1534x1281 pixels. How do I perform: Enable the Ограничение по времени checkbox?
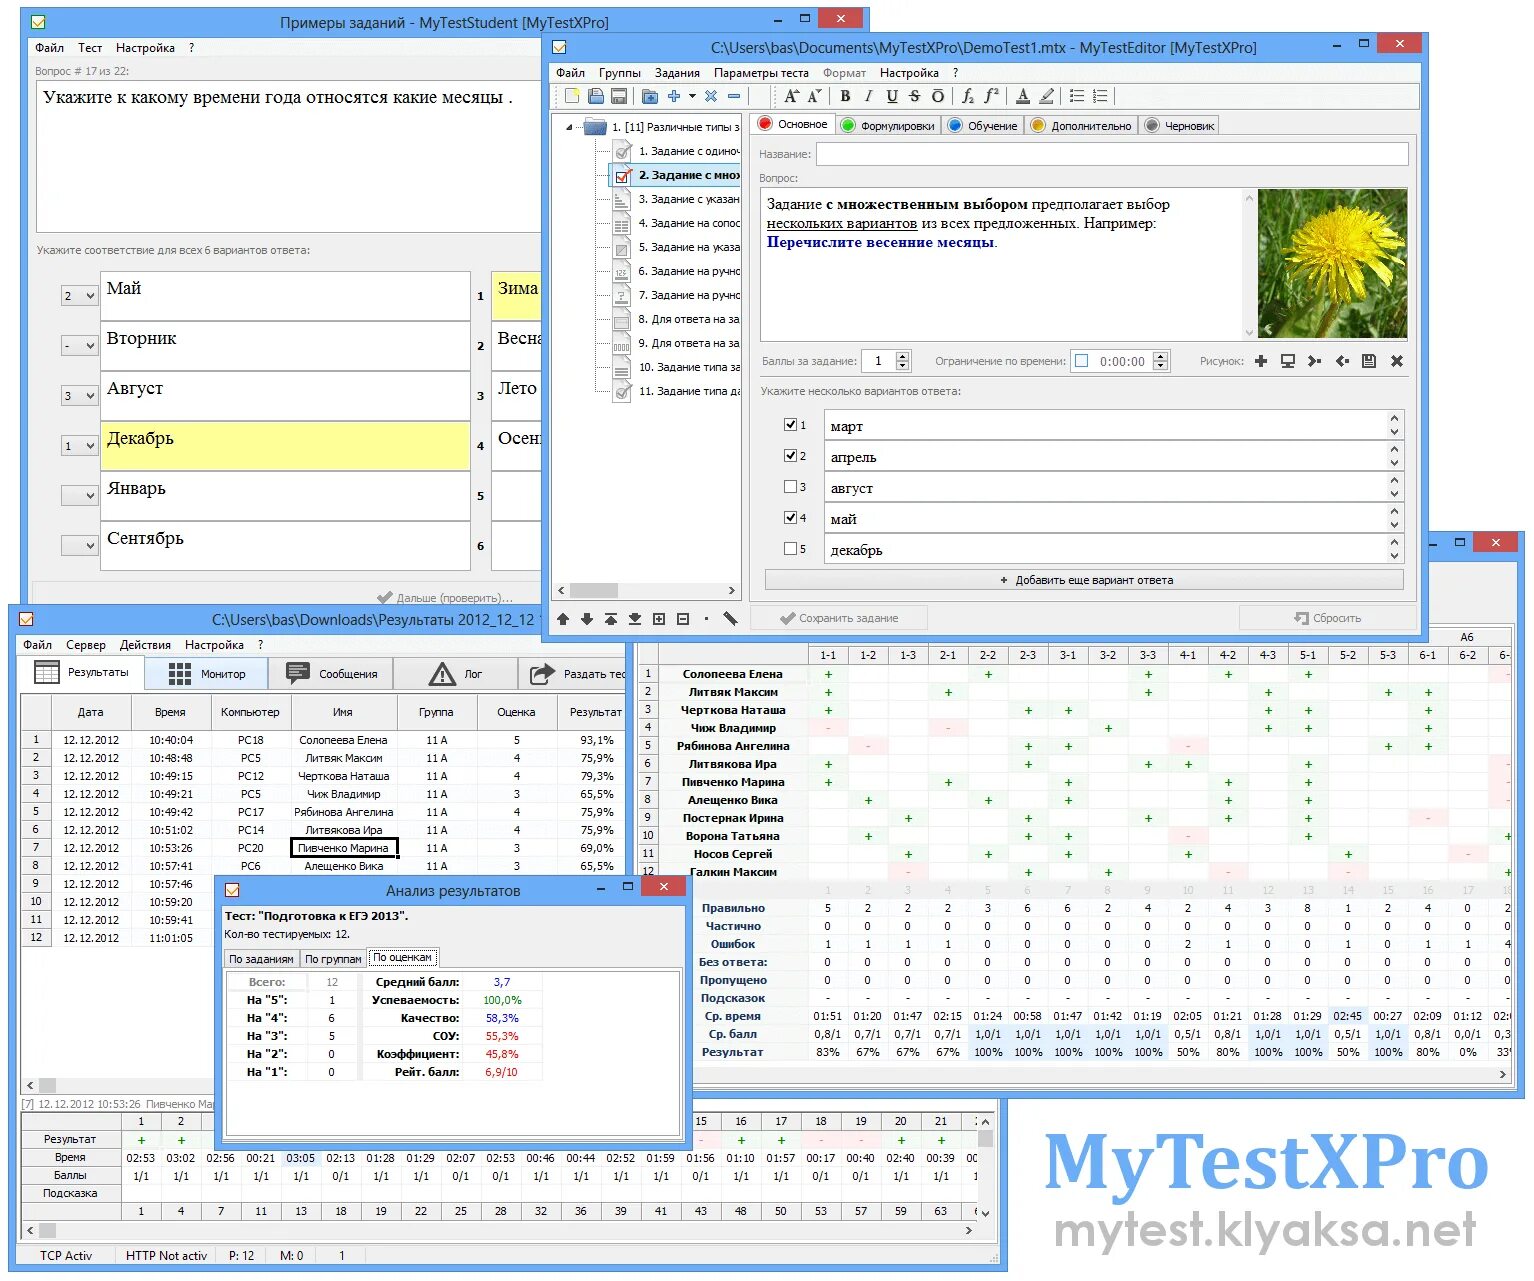pyautogui.click(x=1081, y=361)
